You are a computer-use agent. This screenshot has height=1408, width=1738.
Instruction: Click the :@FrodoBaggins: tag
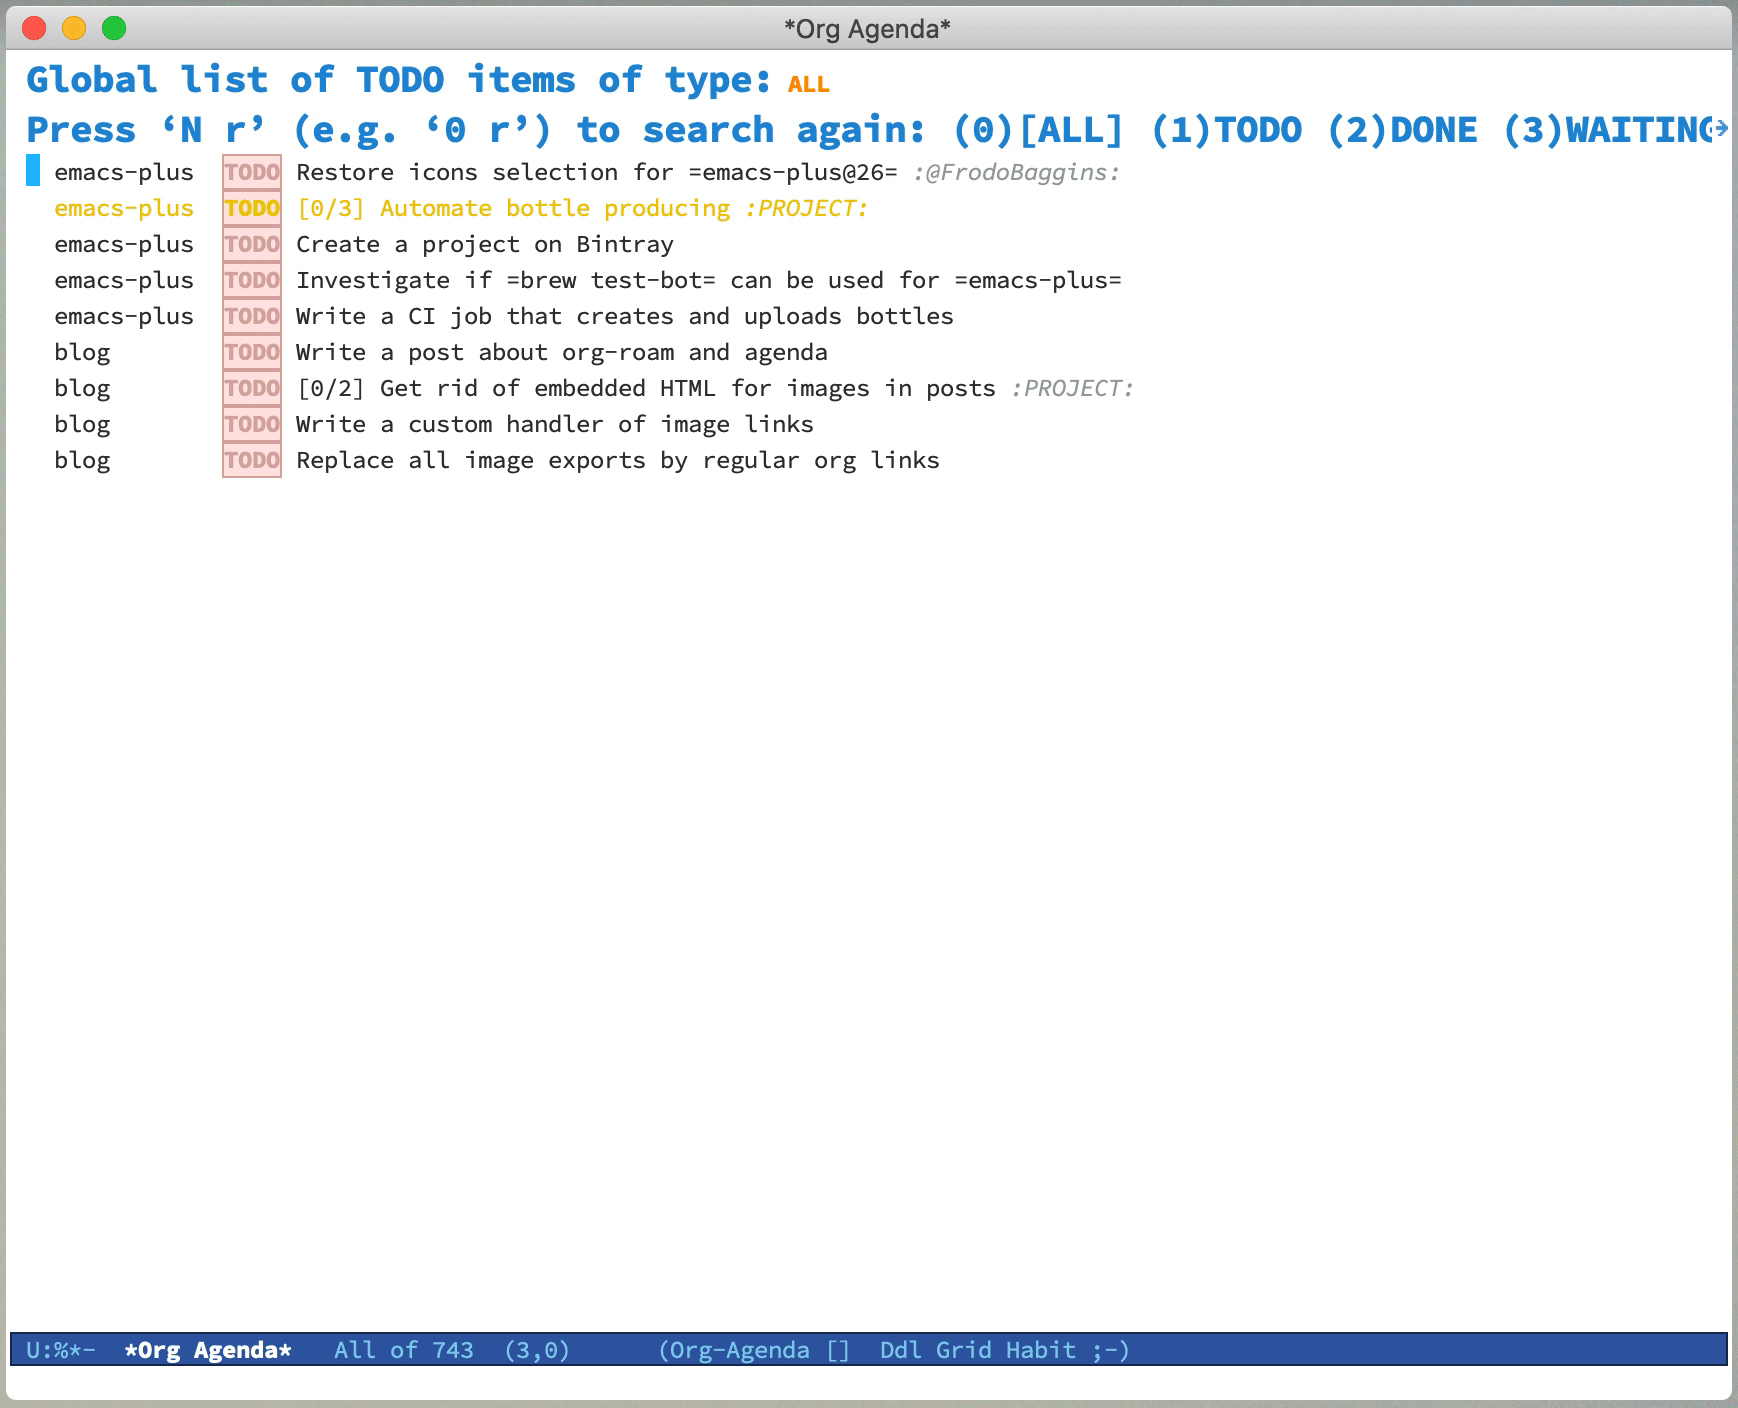tap(1016, 173)
